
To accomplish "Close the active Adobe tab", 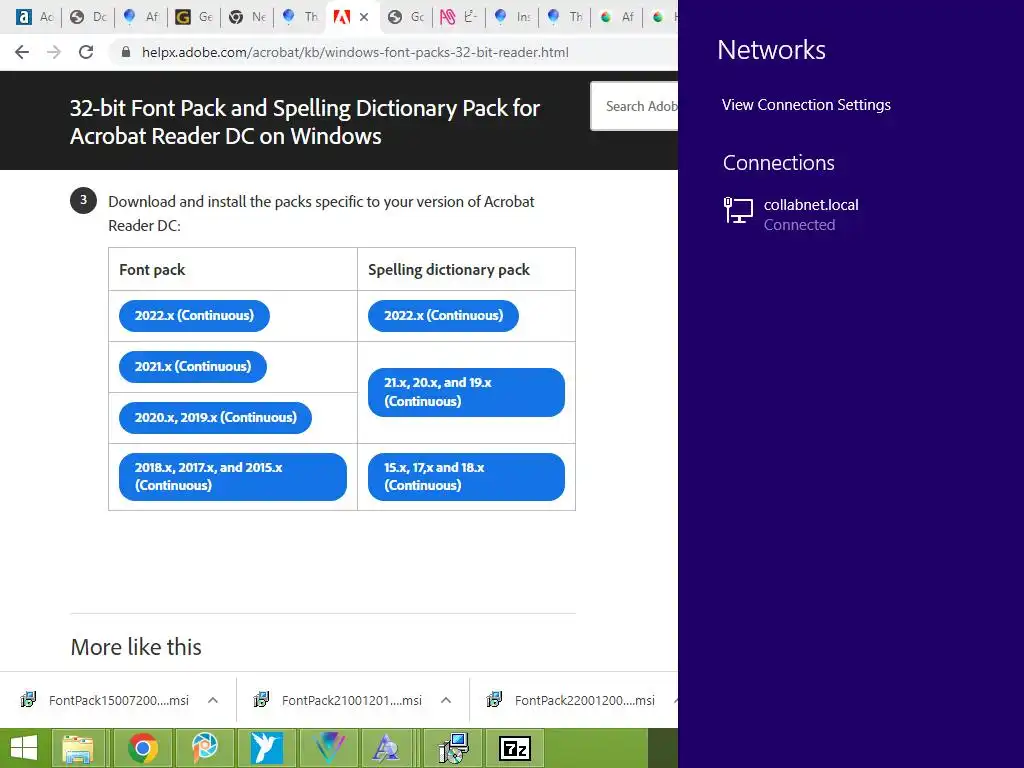I will click(x=364, y=17).
